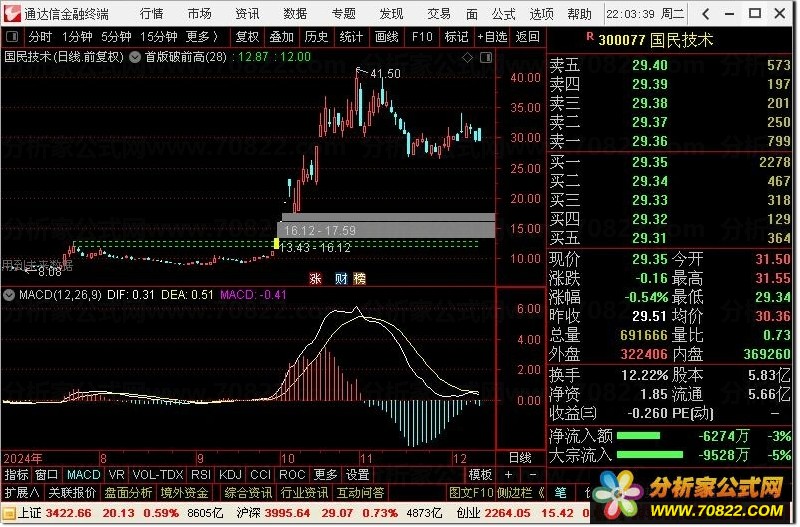
Task: Expand the 扩展 panel at bottom left
Action: [x=21, y=493]
